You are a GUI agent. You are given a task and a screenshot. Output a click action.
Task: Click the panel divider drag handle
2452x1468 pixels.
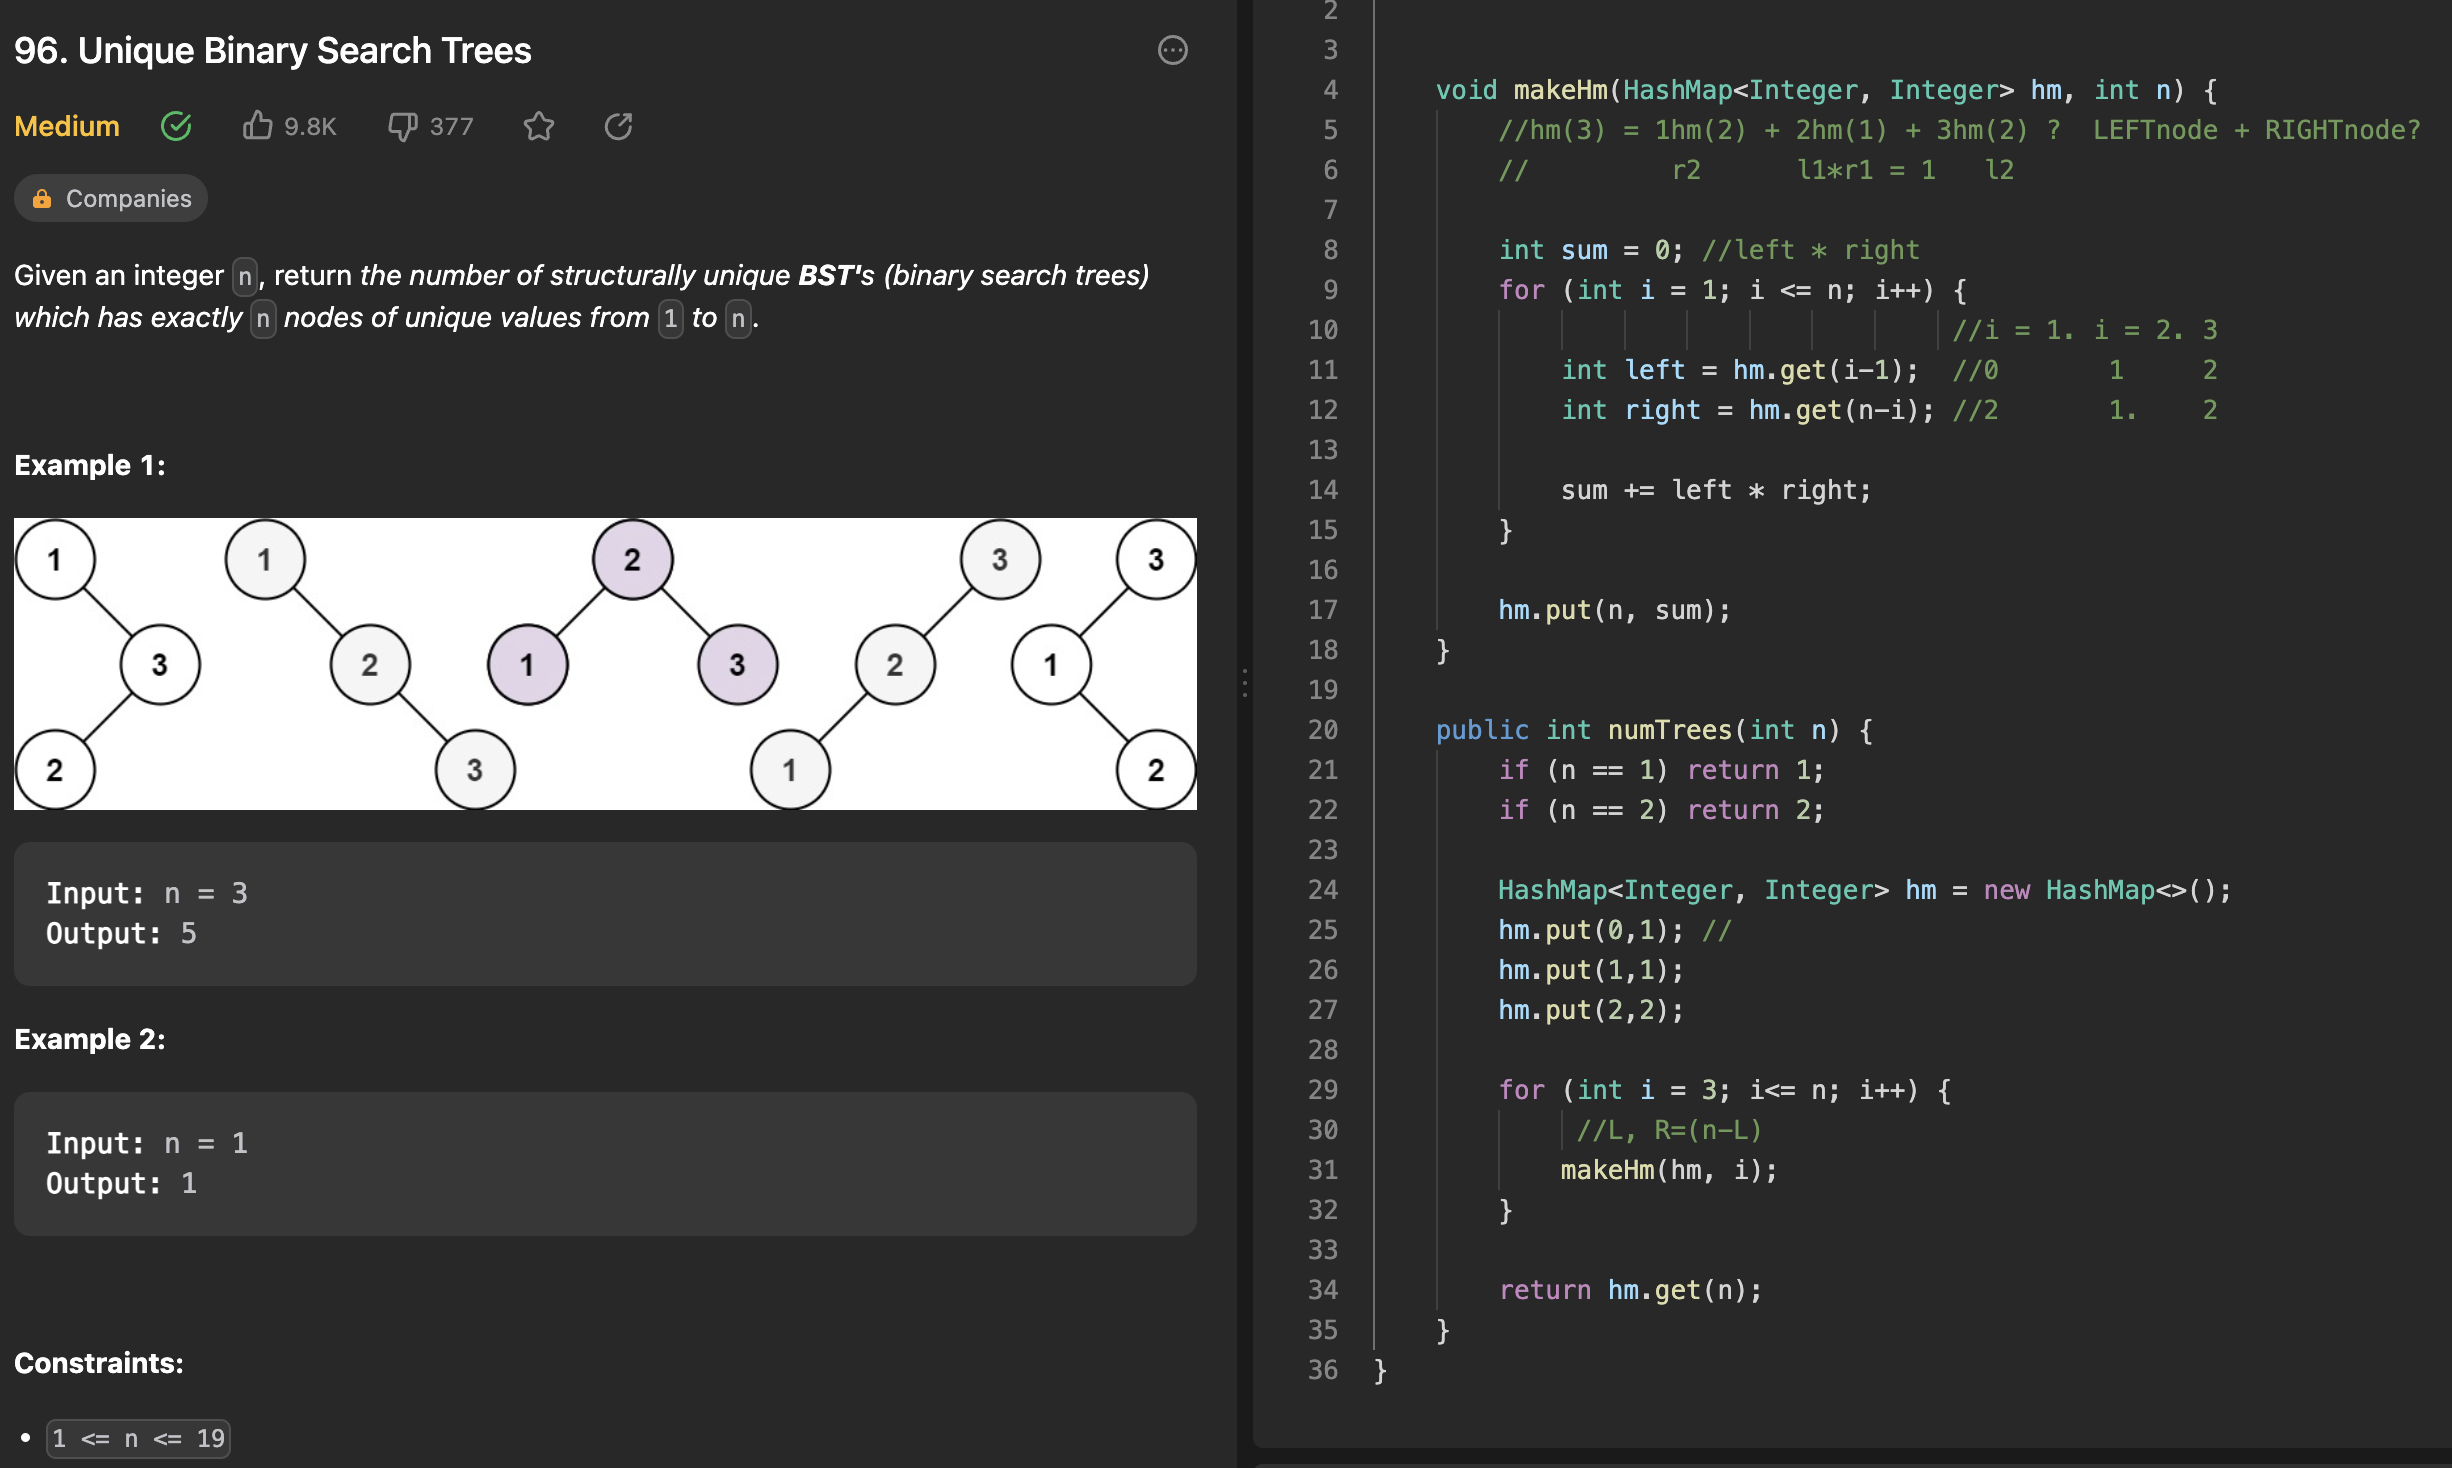[x=1244, y=682]
